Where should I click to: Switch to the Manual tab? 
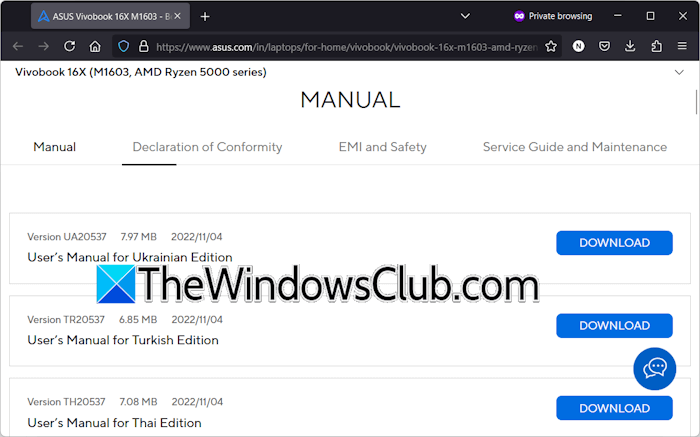pyautogui.click(x=54, y=147)
